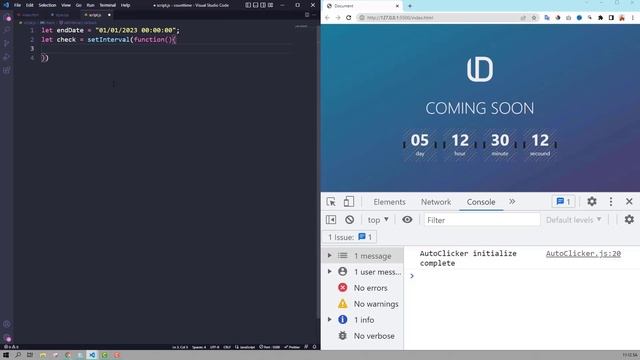This screenshot has width=640, height=360.
Task: Open Chrome three-dot menu
Action: [633, 18]
